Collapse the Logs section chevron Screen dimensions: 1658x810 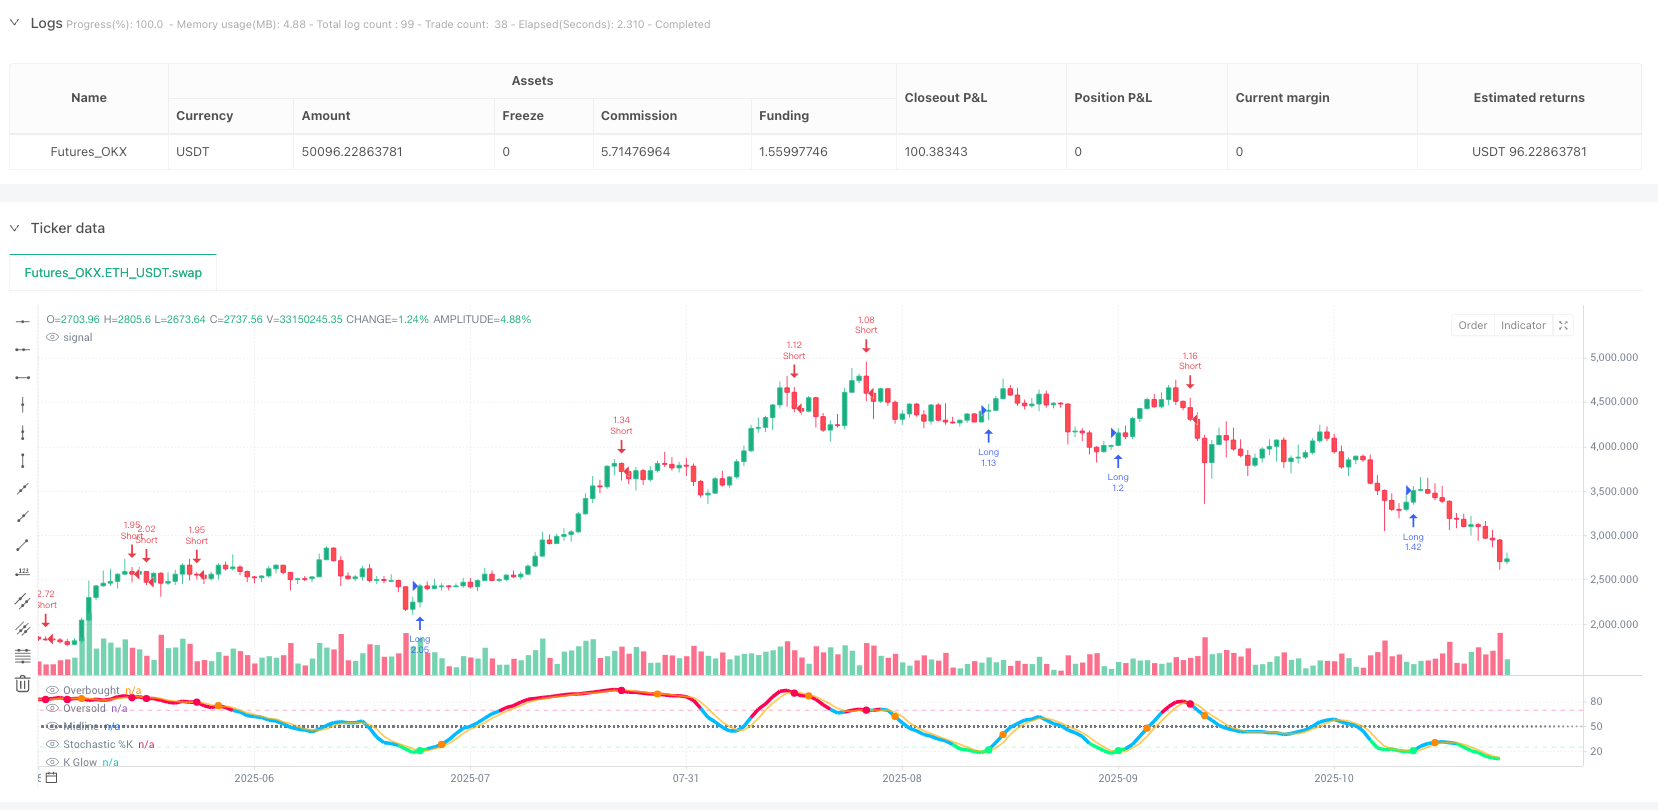click(15, 23)
